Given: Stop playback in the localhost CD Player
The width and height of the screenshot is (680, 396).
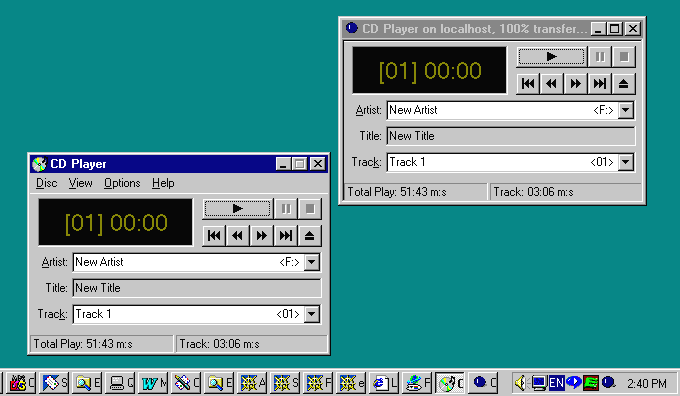Looking at the screenshot, I should 624,57.
